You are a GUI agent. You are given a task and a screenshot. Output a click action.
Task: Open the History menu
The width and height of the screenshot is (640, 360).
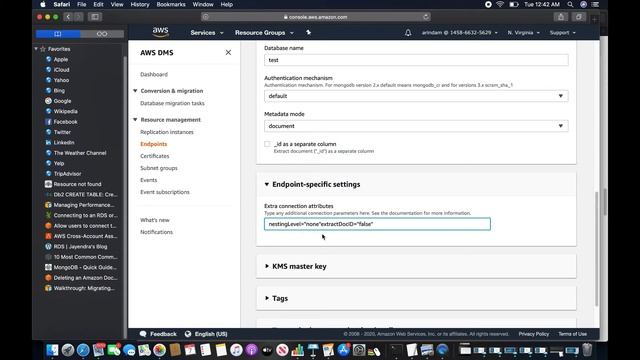140,4
